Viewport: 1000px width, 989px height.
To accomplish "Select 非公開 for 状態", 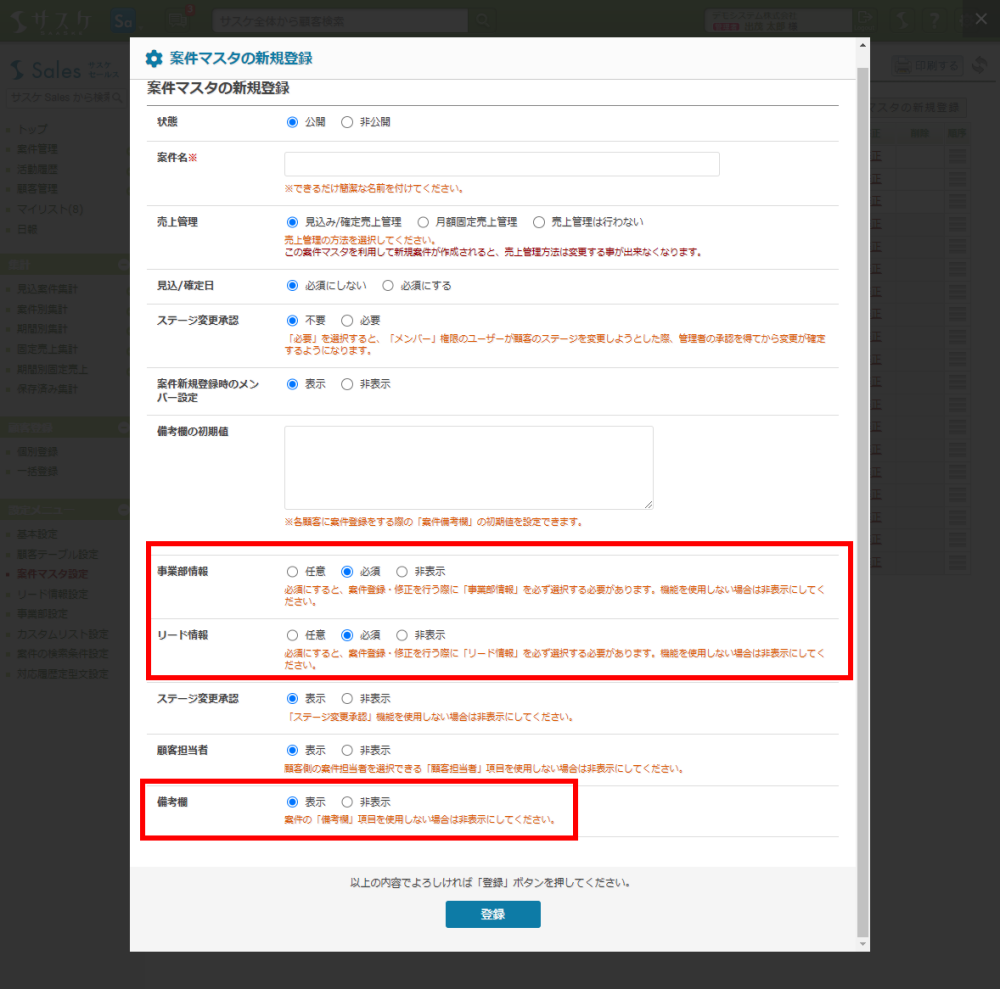I will [x=347, y=122].
